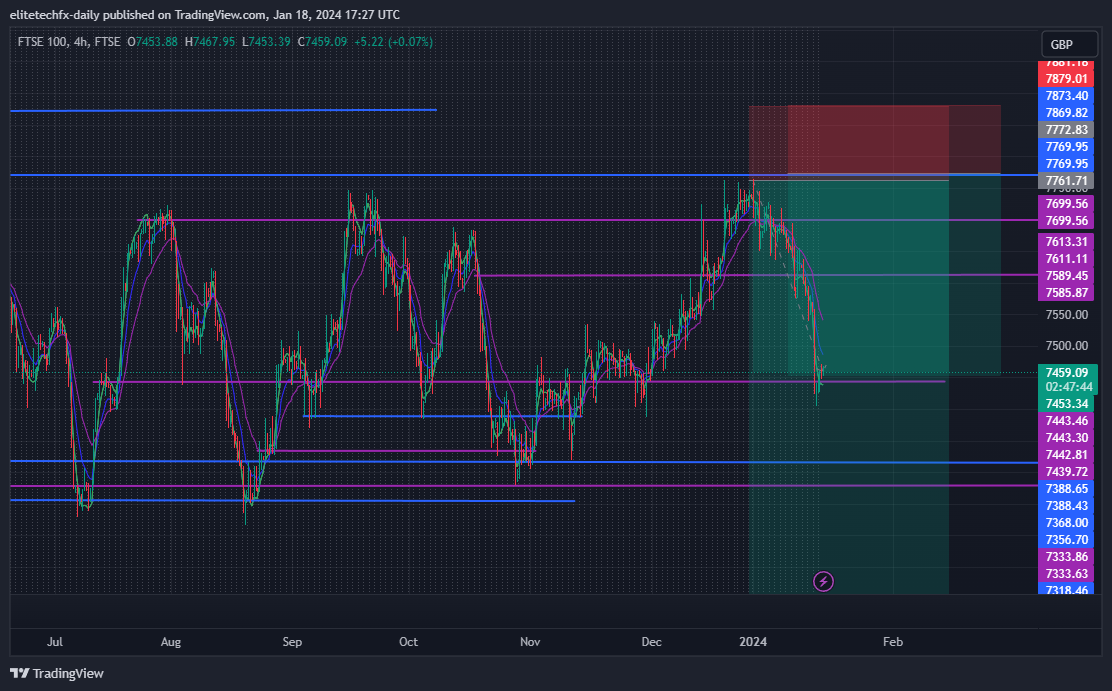The width and height of the screenshot is (1112, 691).
Task: Click the purple lightning event icon
Action: (x=823, y=582)
